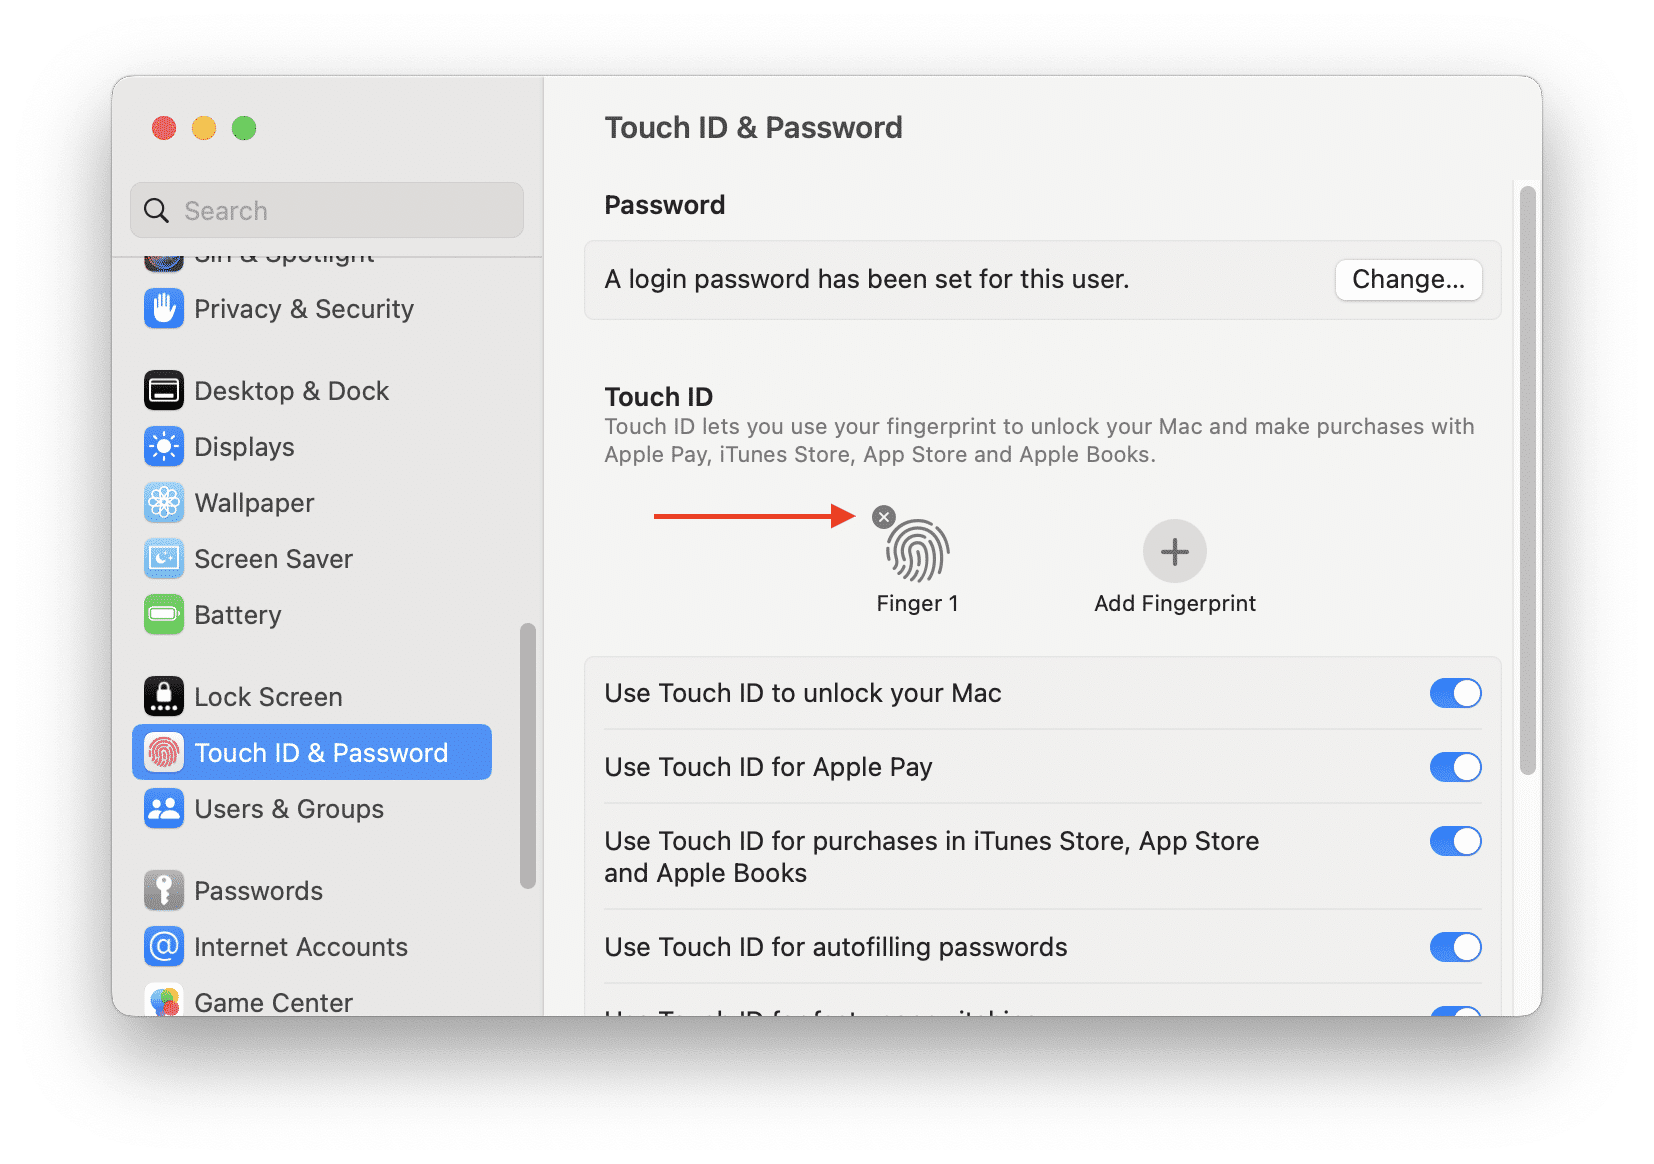Open Passwords settings

click(x=312, y=891)
